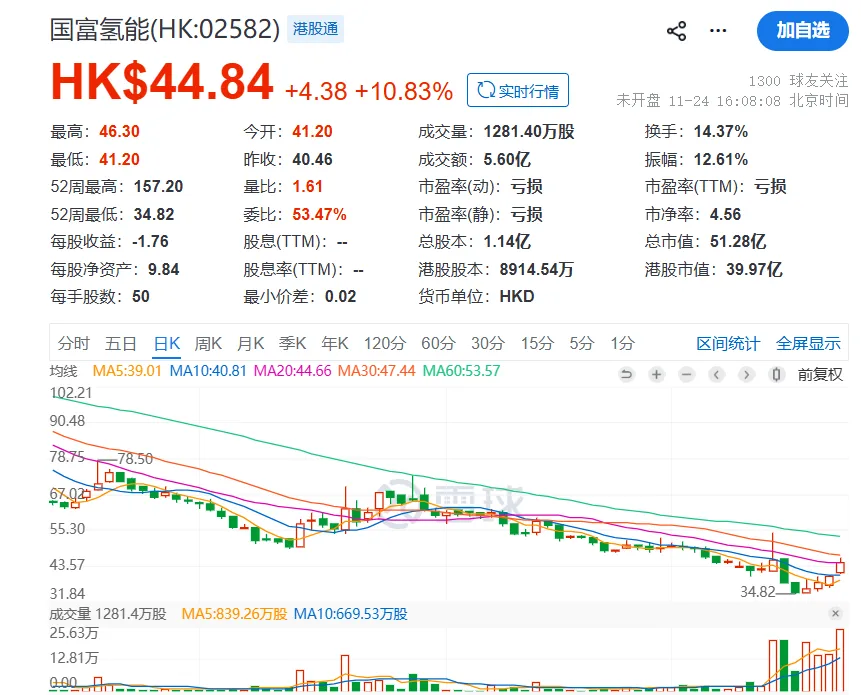
Task: Switch to 1分 interval tab
Action: [x=623, y=344]
